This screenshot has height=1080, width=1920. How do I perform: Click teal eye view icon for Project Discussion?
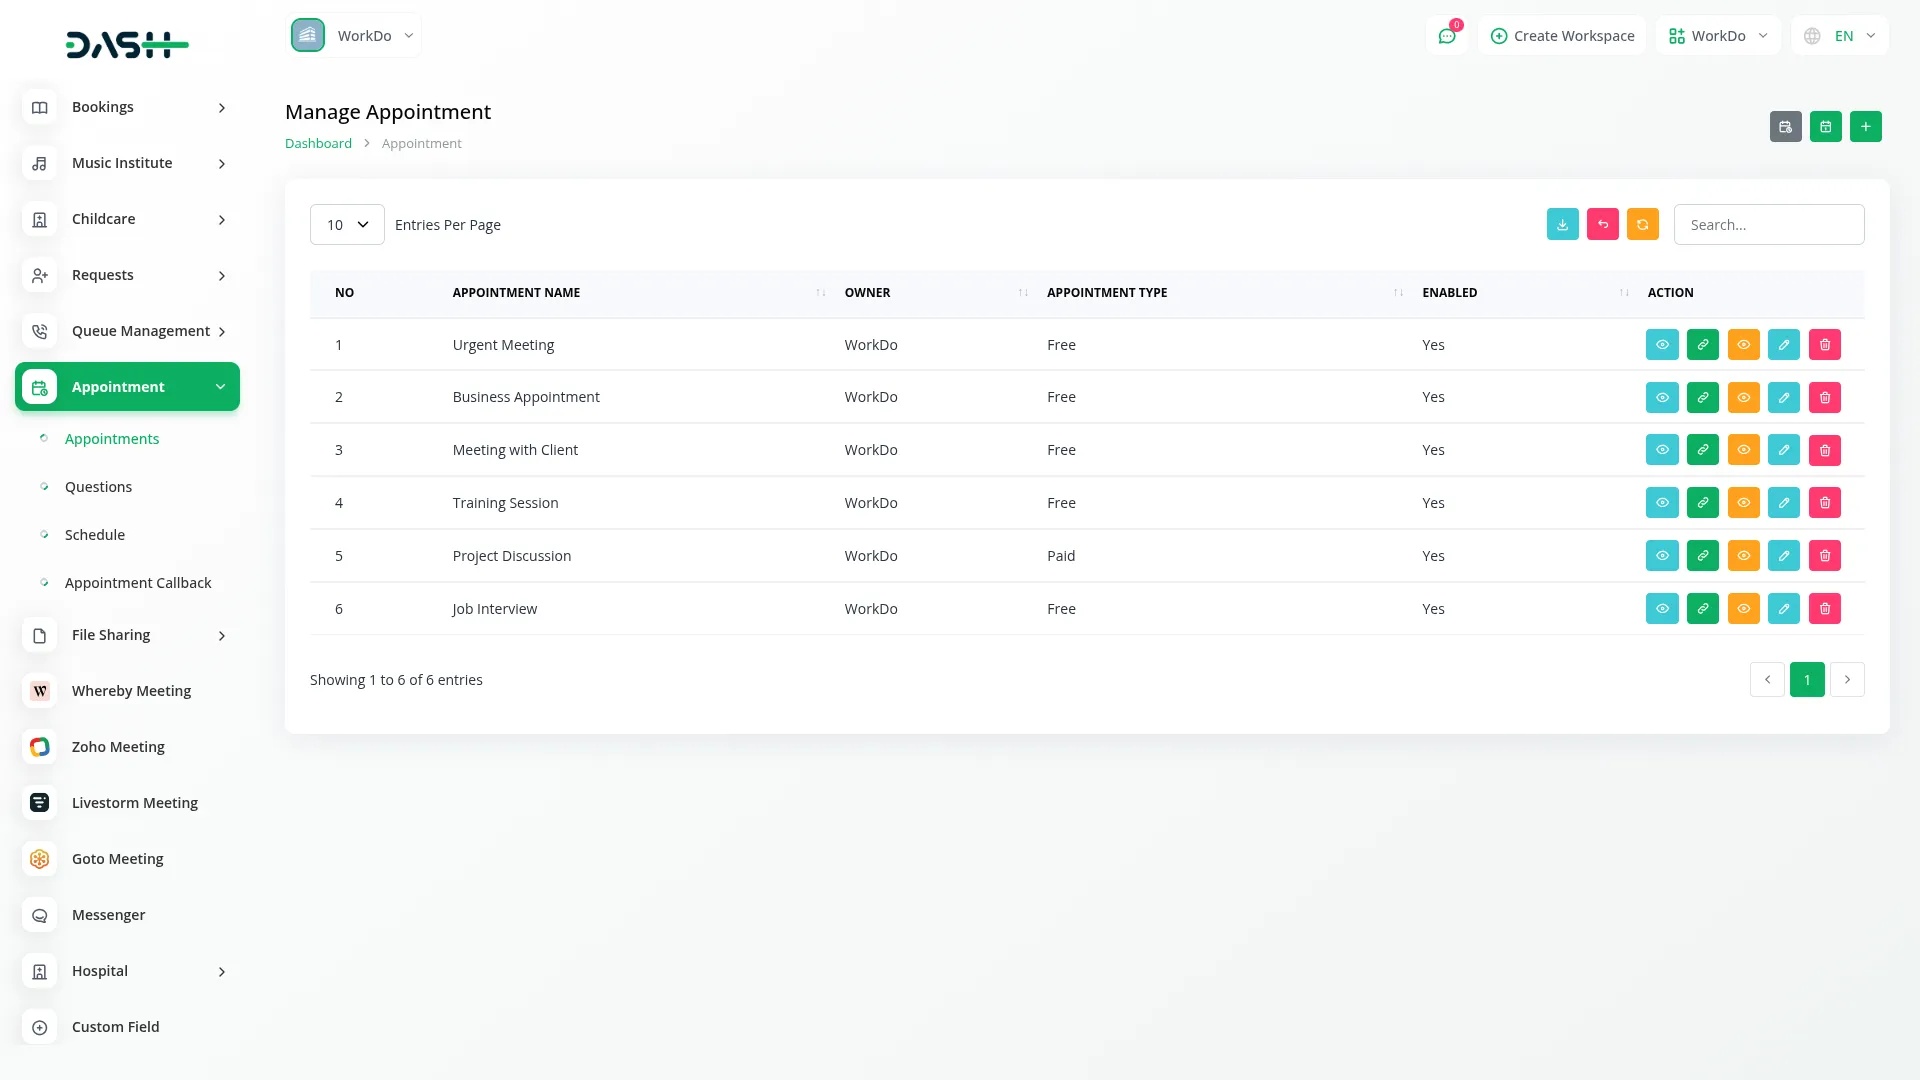(x=1661, y=556)
